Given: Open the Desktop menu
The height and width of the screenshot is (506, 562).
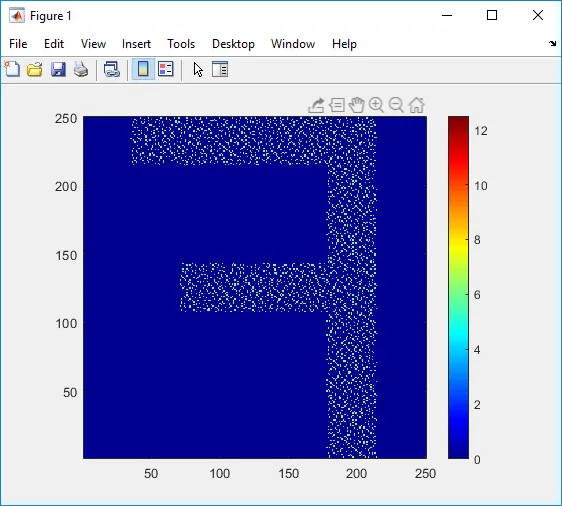Looking at the screenshot, I should coord(233,44).
